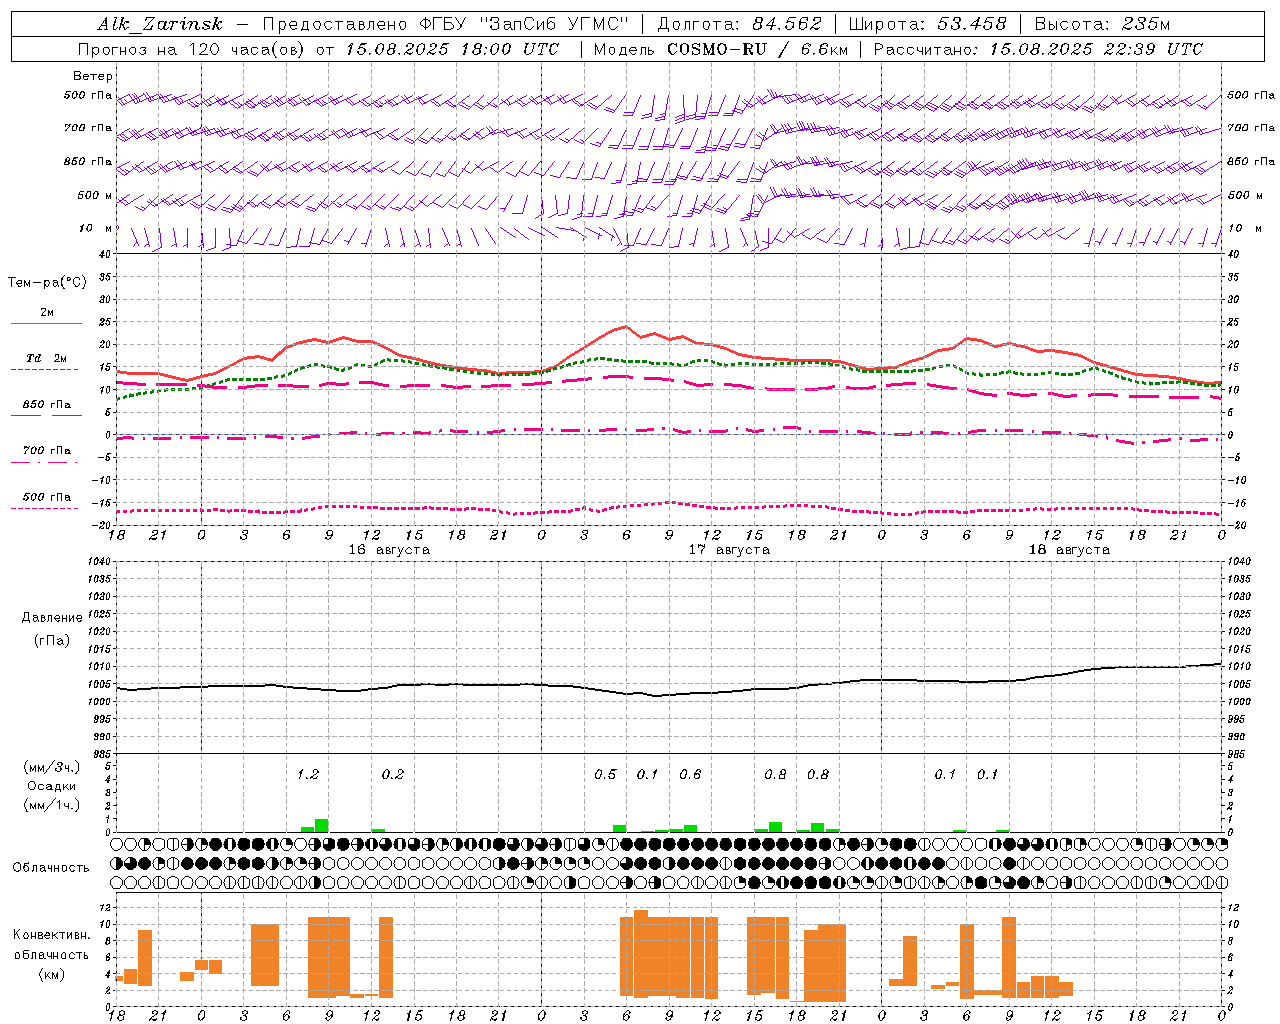The width and height of the screenshot is (1280, 1024).
Task: Click the precipitation value "0.2"
Action: 393,774
